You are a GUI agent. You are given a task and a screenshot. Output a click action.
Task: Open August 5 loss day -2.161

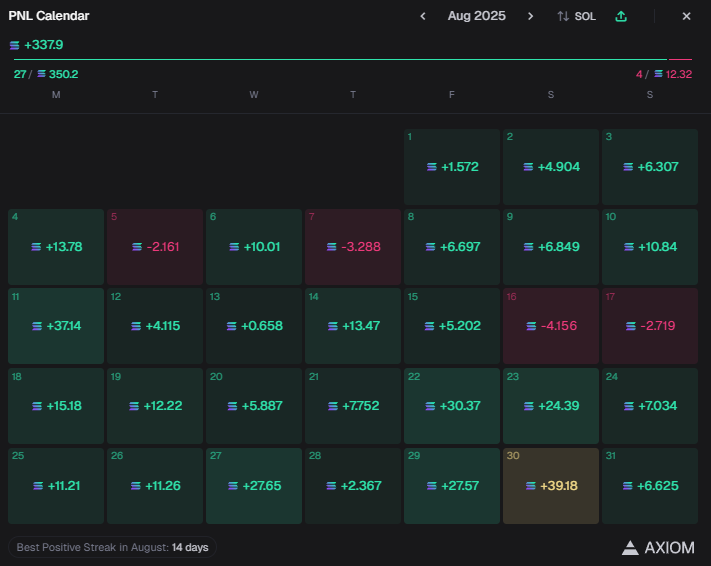click(155, 247)
